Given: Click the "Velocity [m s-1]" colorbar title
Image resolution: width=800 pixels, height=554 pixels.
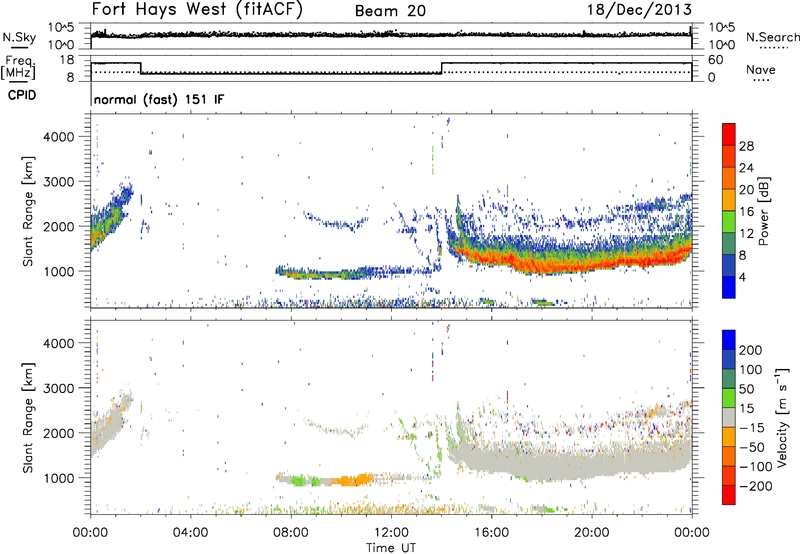Looking at the screenshot, I should 782,418.
